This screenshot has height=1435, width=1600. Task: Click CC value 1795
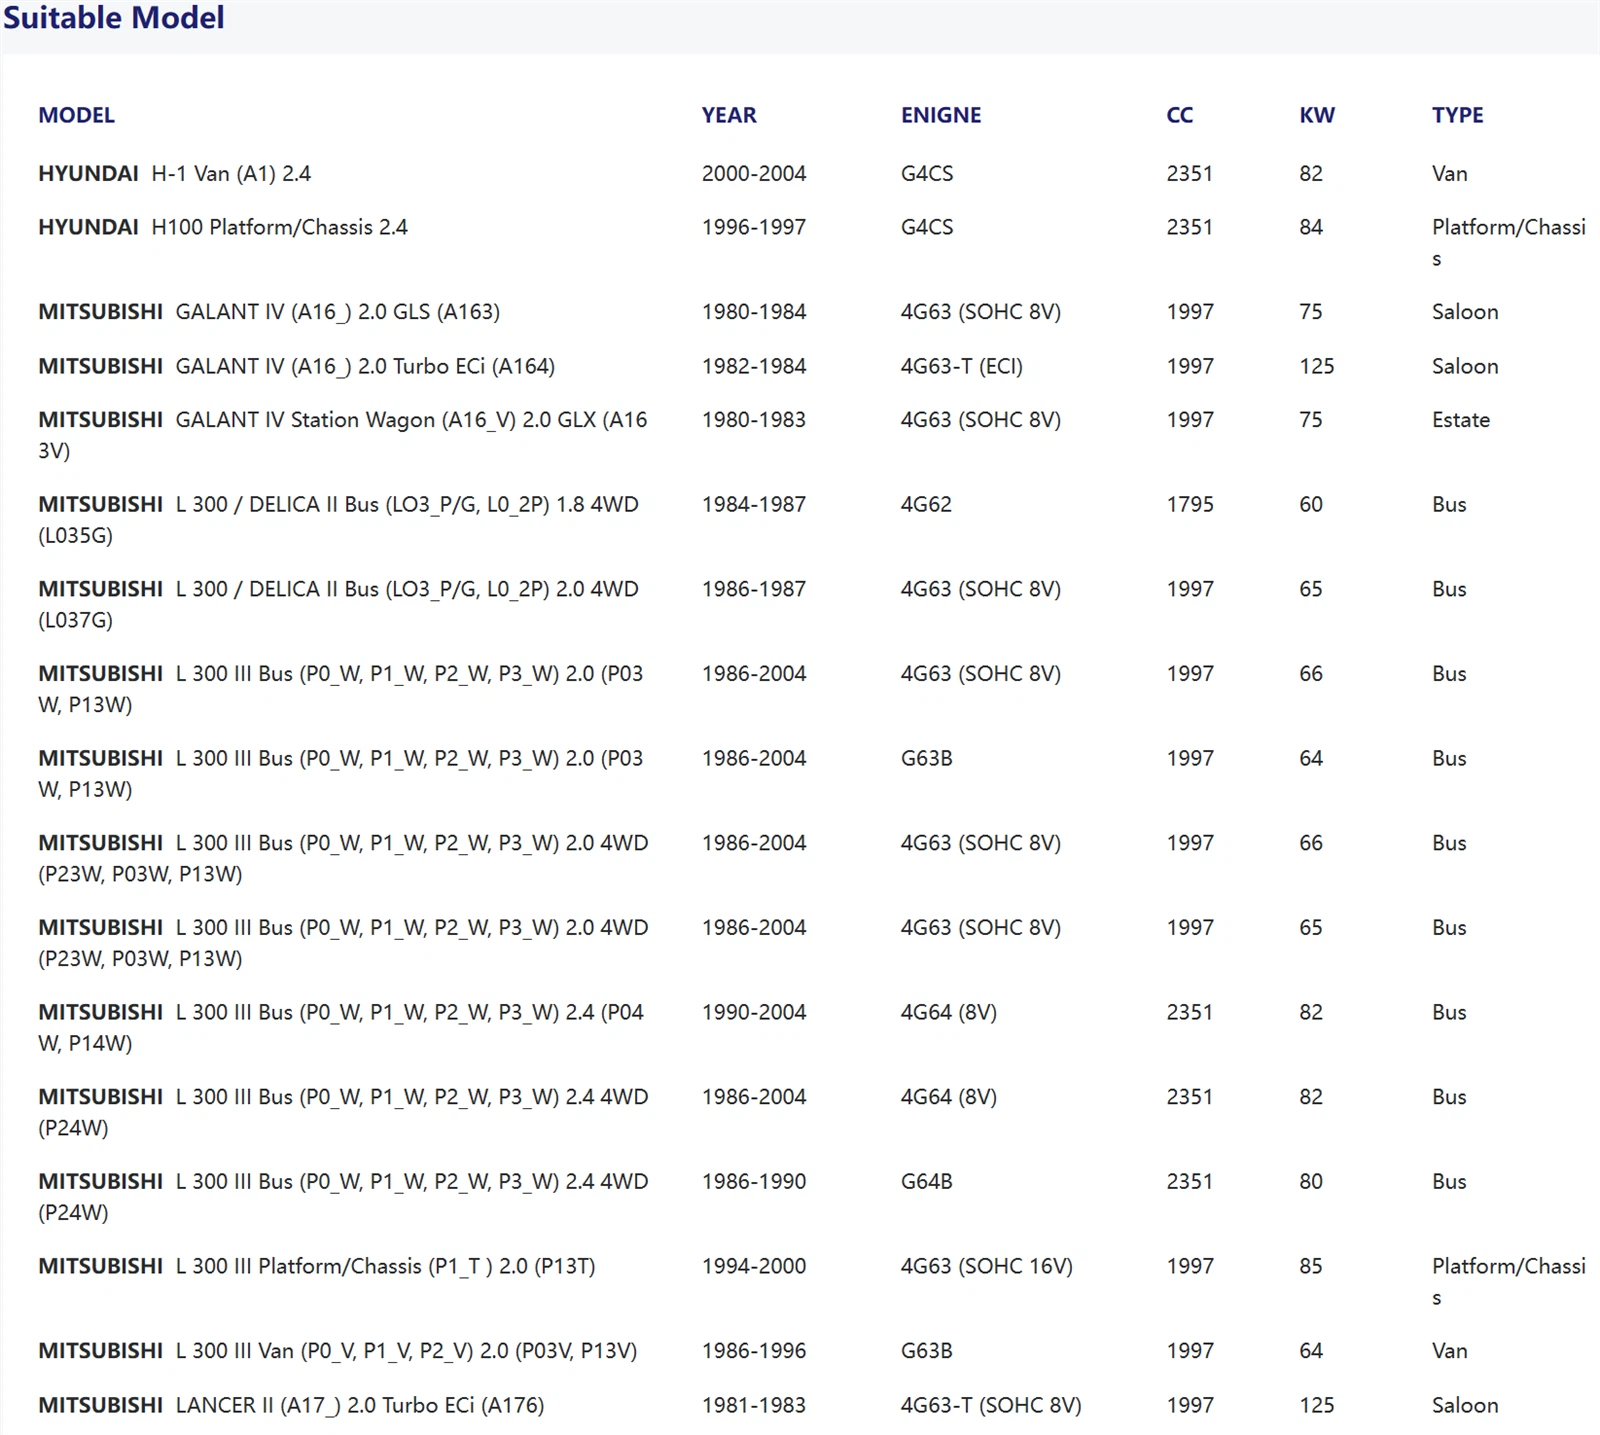click(1190, 504)
